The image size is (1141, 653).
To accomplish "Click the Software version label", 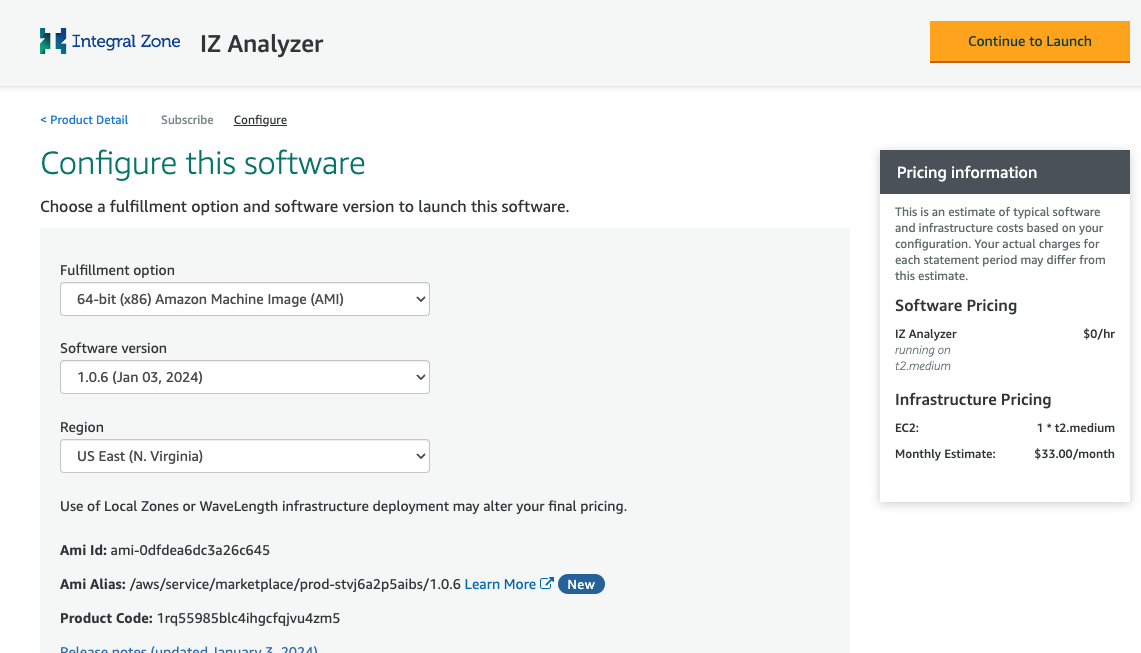I will (x=114, y=348).
